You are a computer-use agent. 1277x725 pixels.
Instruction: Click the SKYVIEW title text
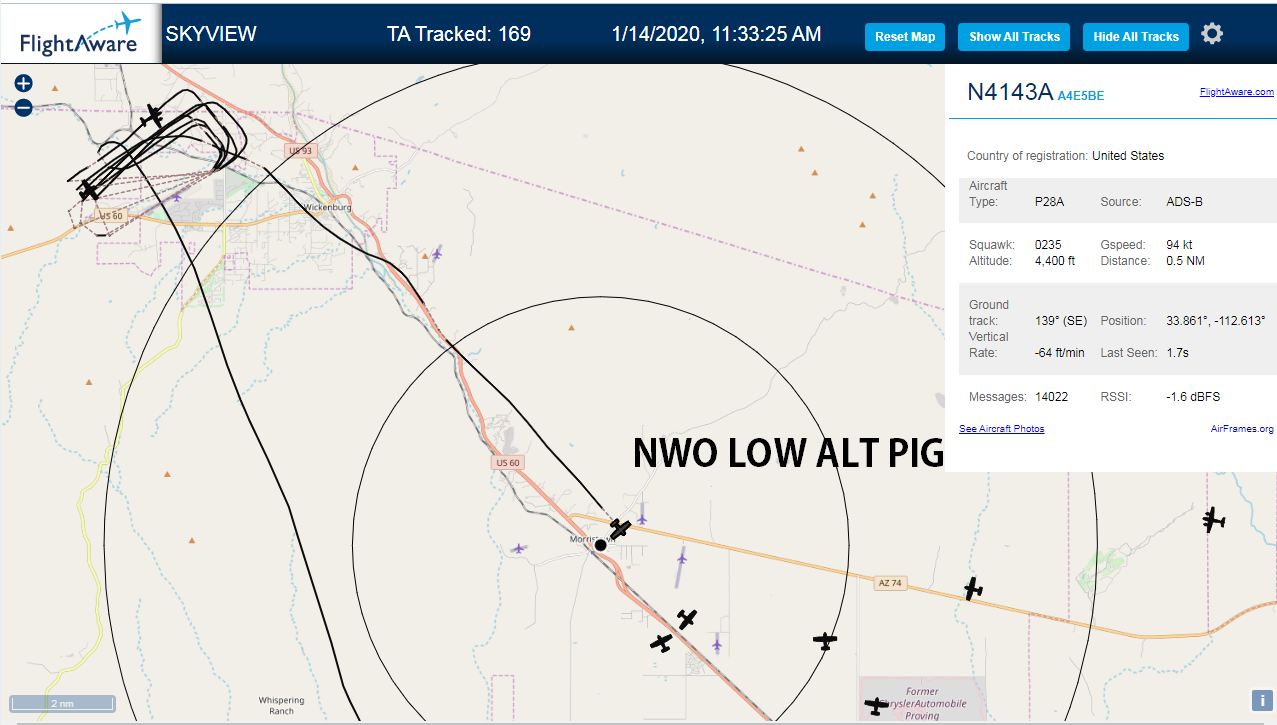(211, 34)
